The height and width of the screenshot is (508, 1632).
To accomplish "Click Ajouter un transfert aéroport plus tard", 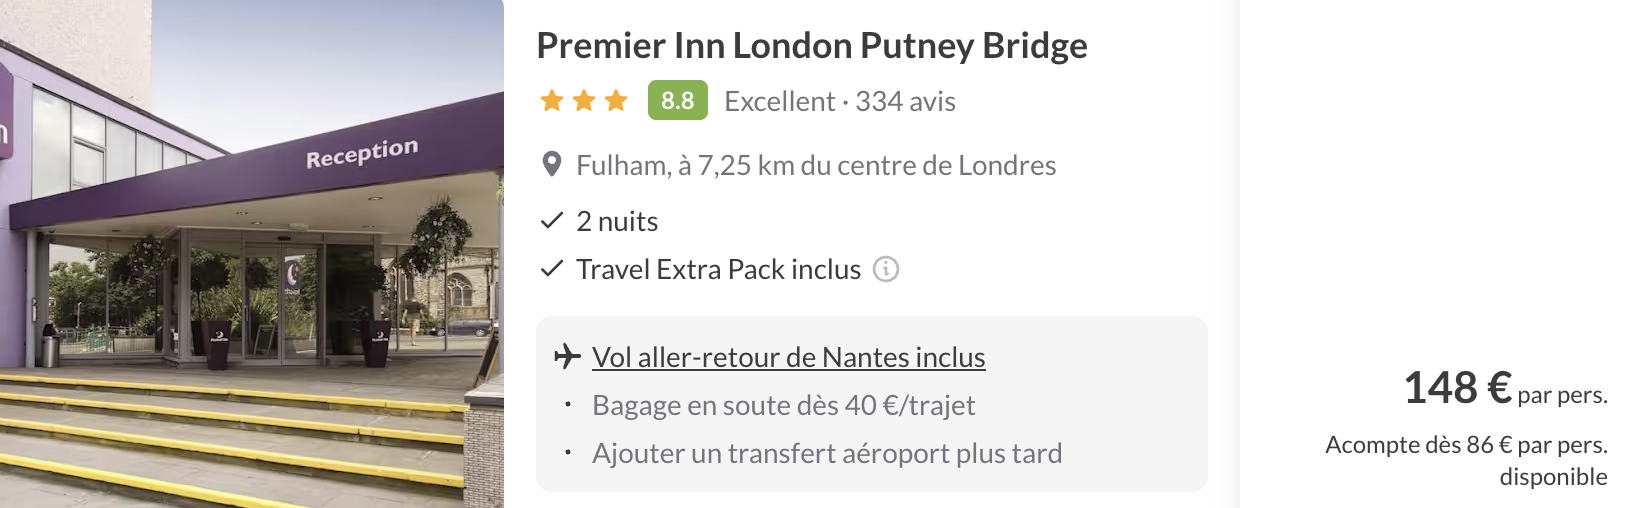I will pyautogui.click(x=826, y=453).
